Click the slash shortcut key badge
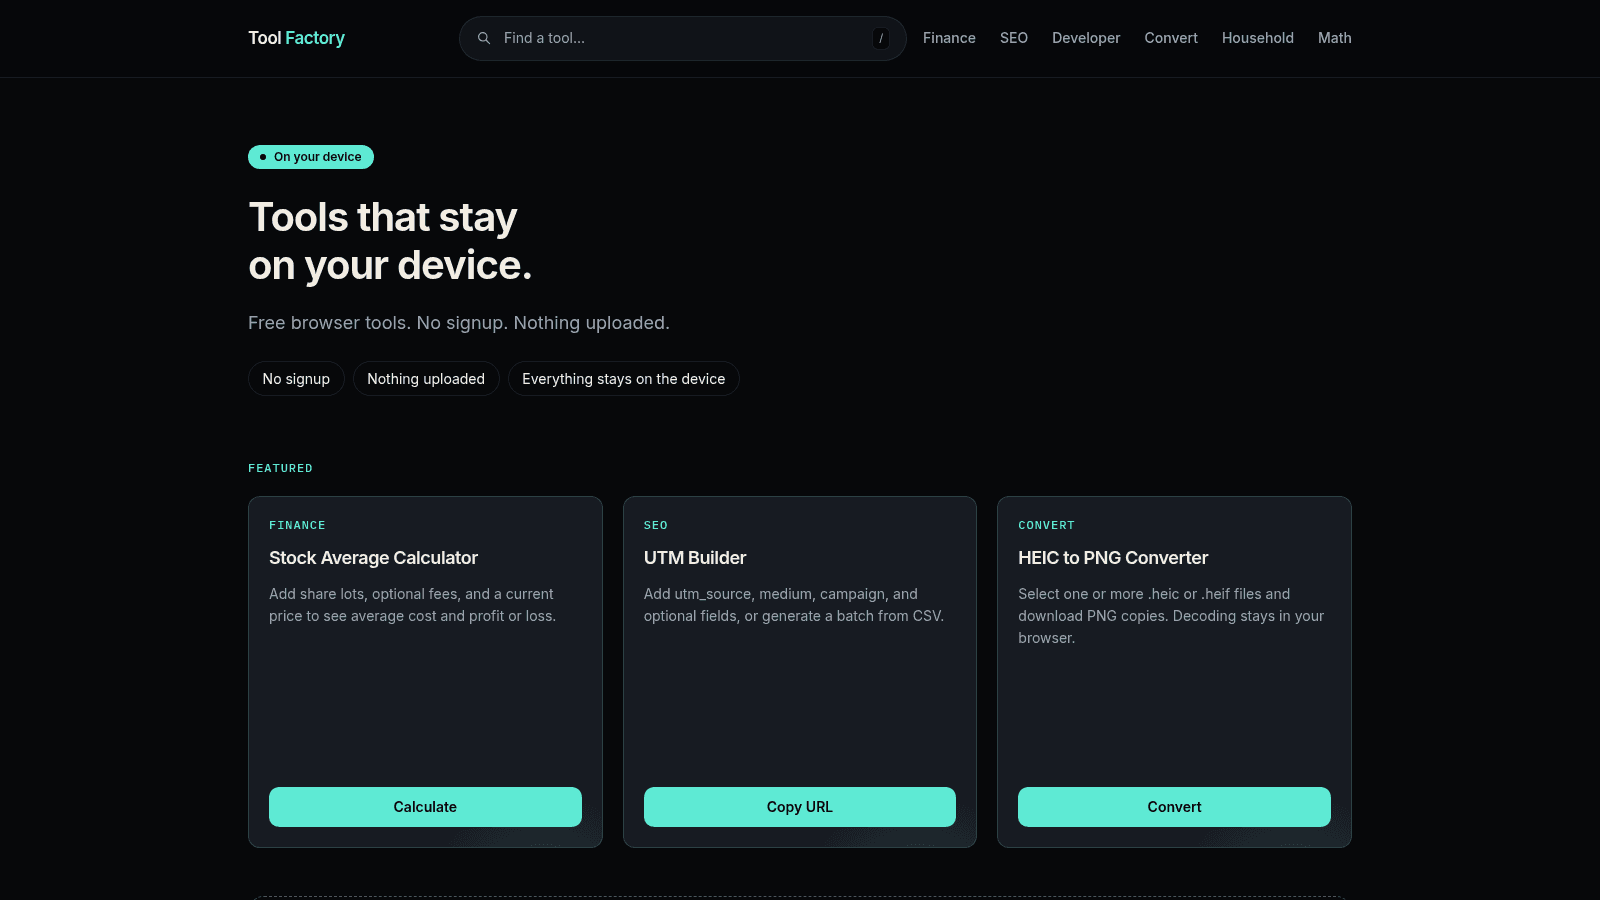The width and height of the screenshot is (1600, 900). tap(881, 38)
